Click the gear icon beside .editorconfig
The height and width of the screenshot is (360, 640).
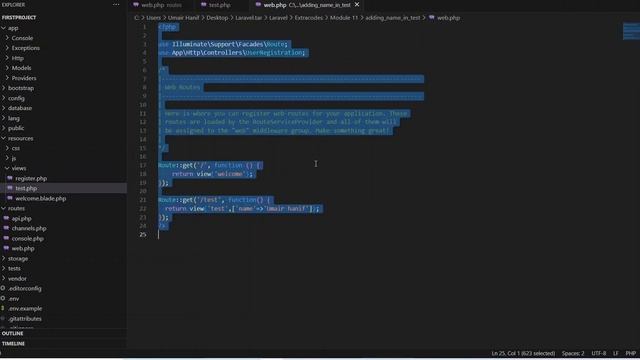[3, 288]
